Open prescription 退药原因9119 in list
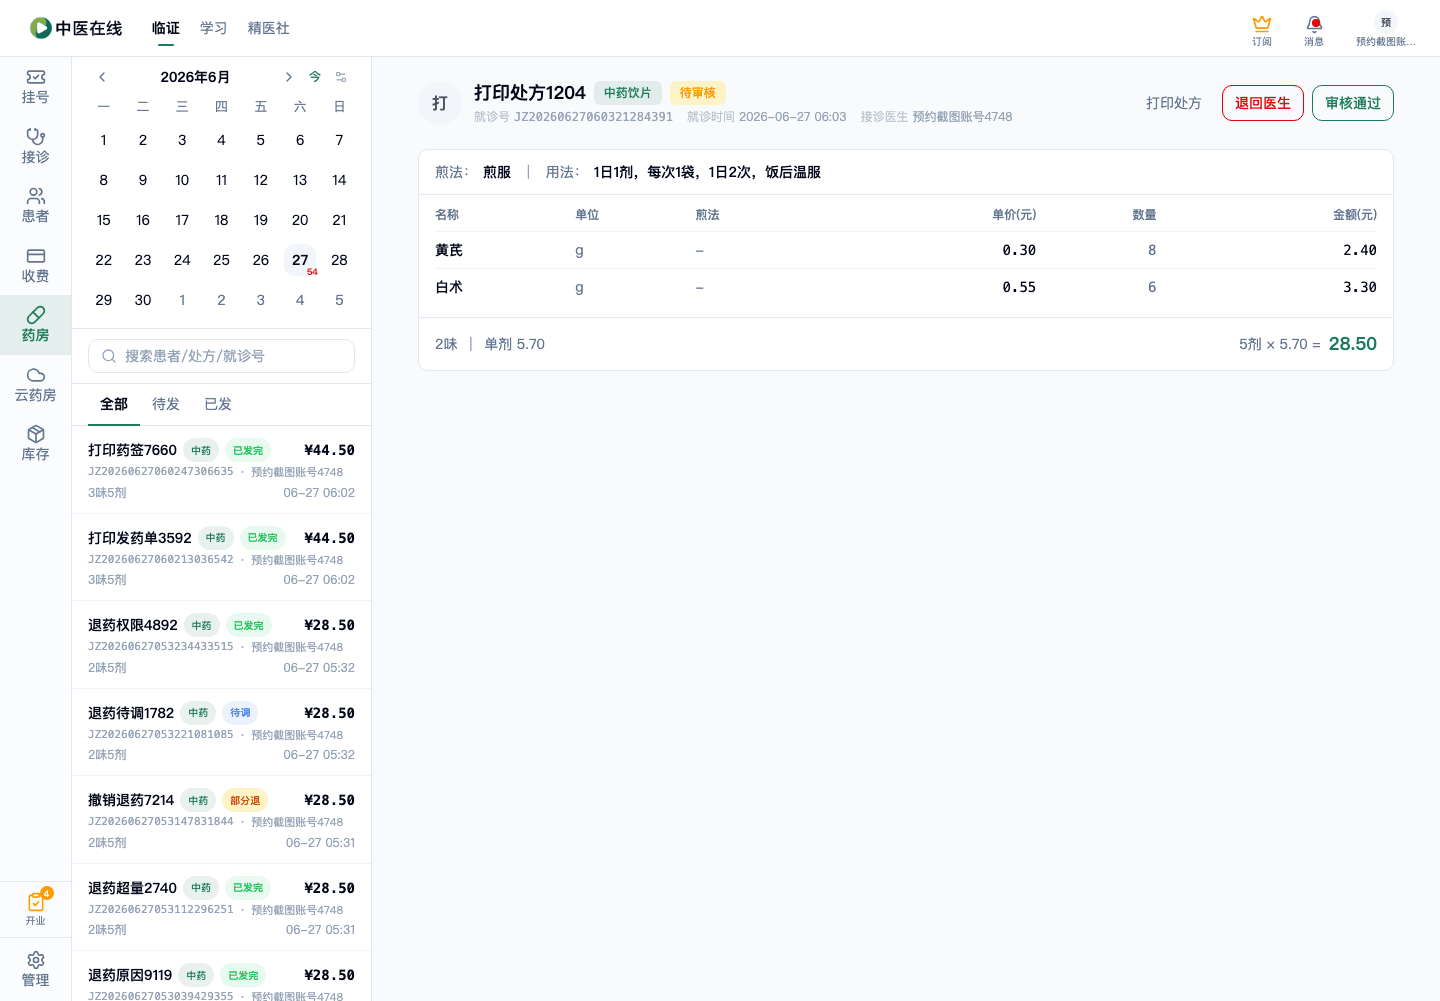 point(222,977)
